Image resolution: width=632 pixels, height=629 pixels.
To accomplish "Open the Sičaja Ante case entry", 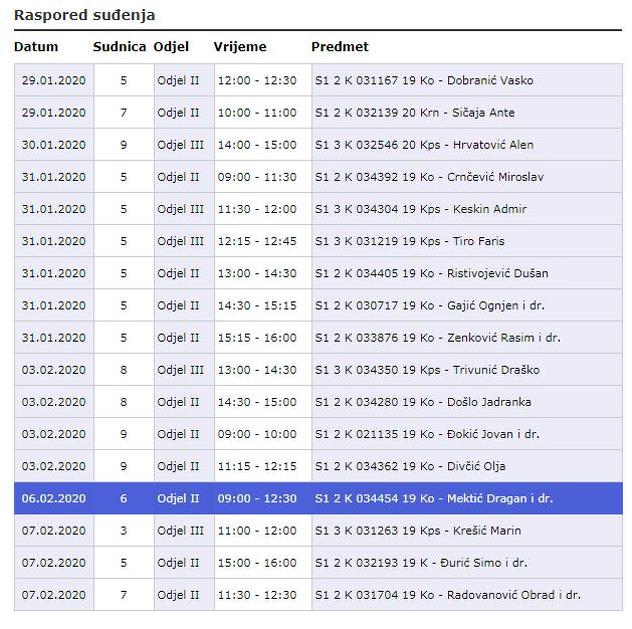I will 414,113.
